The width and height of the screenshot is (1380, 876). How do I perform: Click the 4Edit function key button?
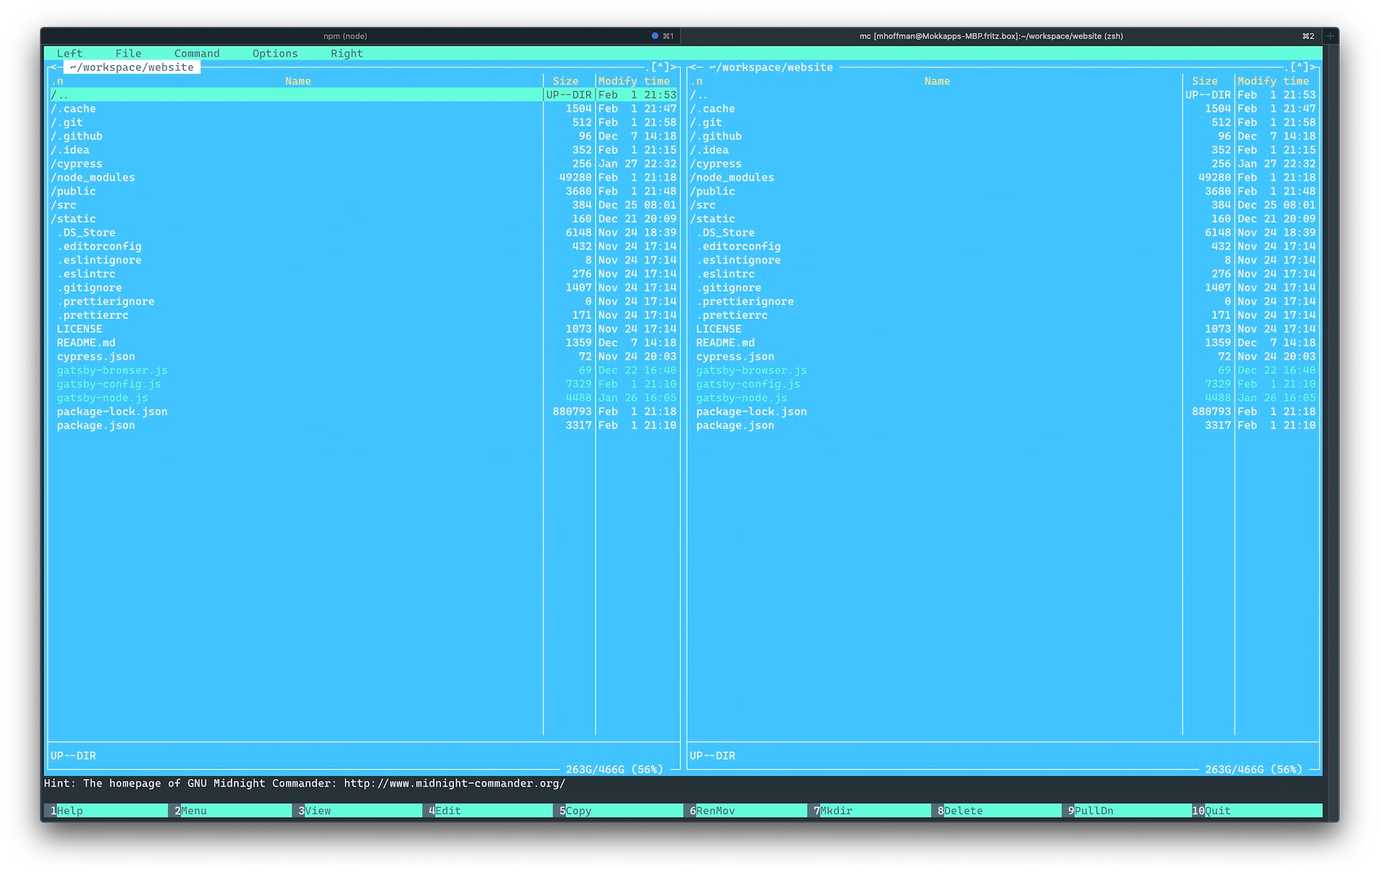tap(490, 811)
